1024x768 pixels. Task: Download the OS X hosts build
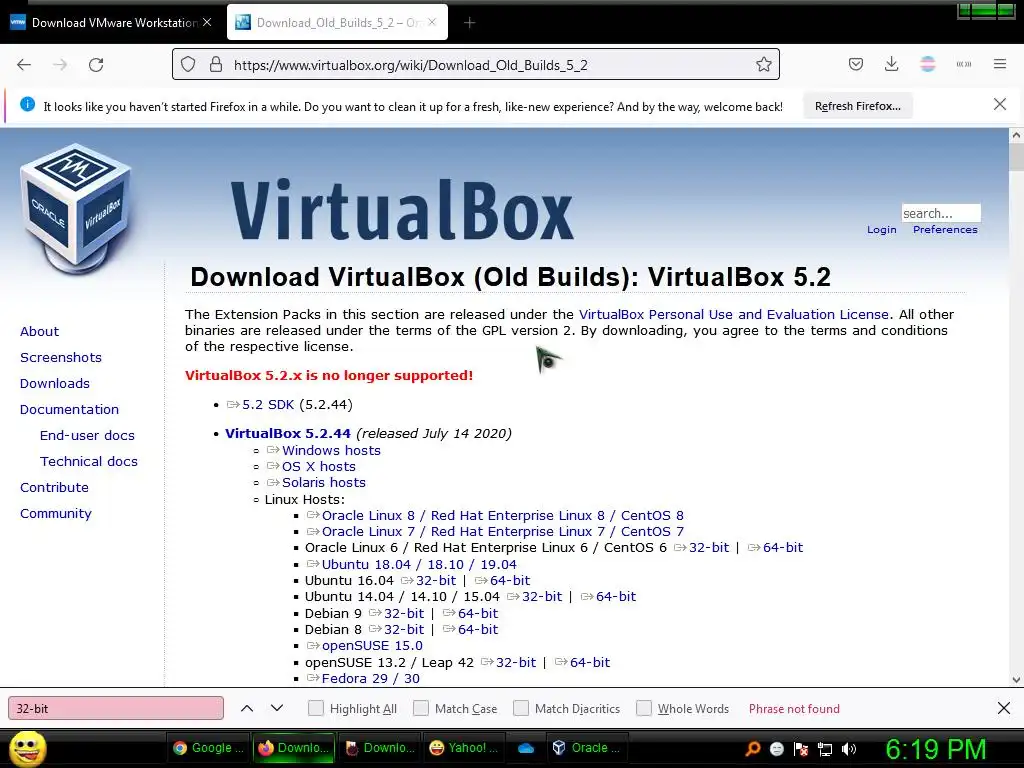pos(319,467)
